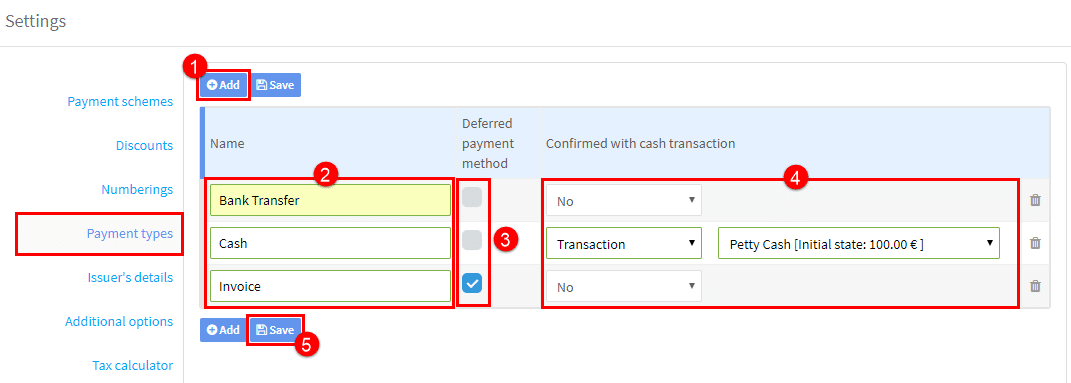Go to Discounts settings section
The height and width of the screenshot is (383, 1071).
click(x=144, y=145)
